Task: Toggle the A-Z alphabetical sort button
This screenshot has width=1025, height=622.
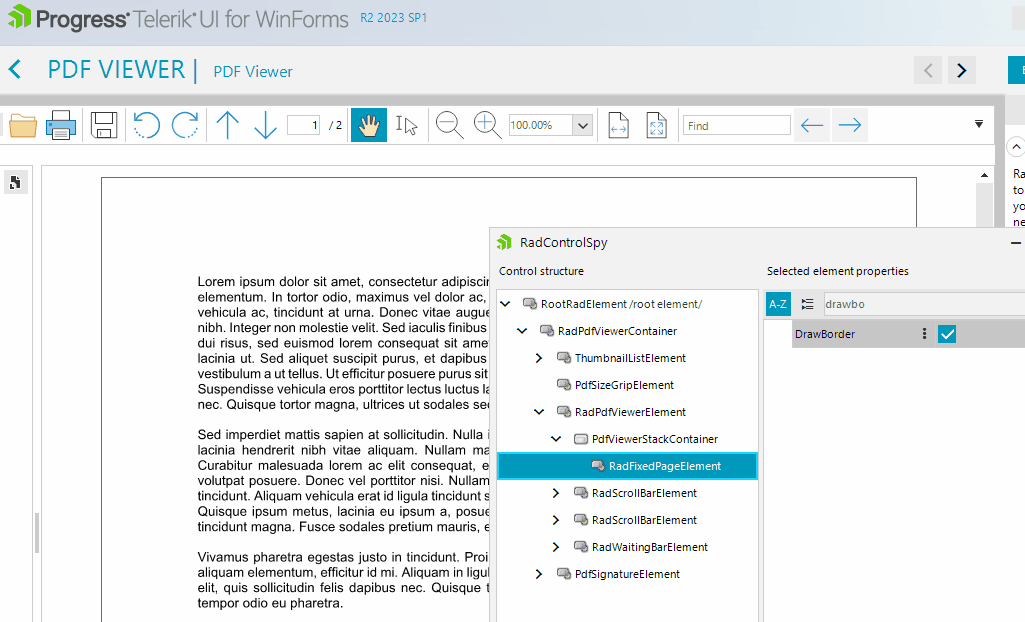Action: (778, 304)
